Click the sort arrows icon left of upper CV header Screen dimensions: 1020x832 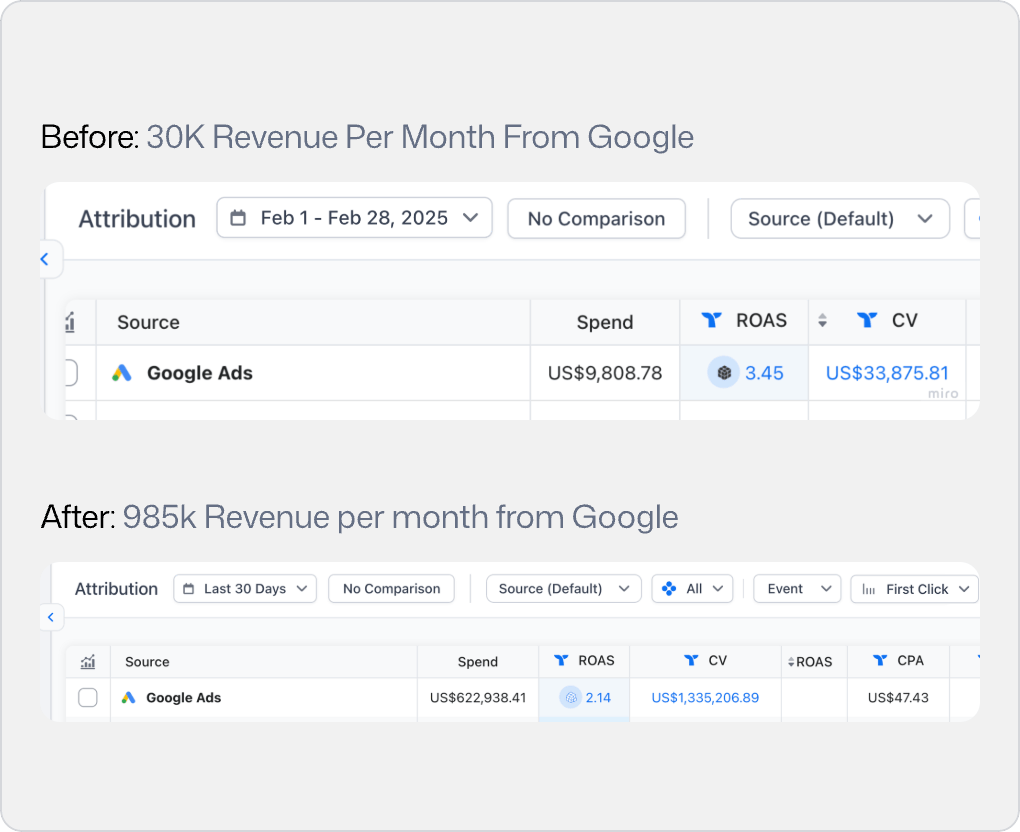(823, 321)
